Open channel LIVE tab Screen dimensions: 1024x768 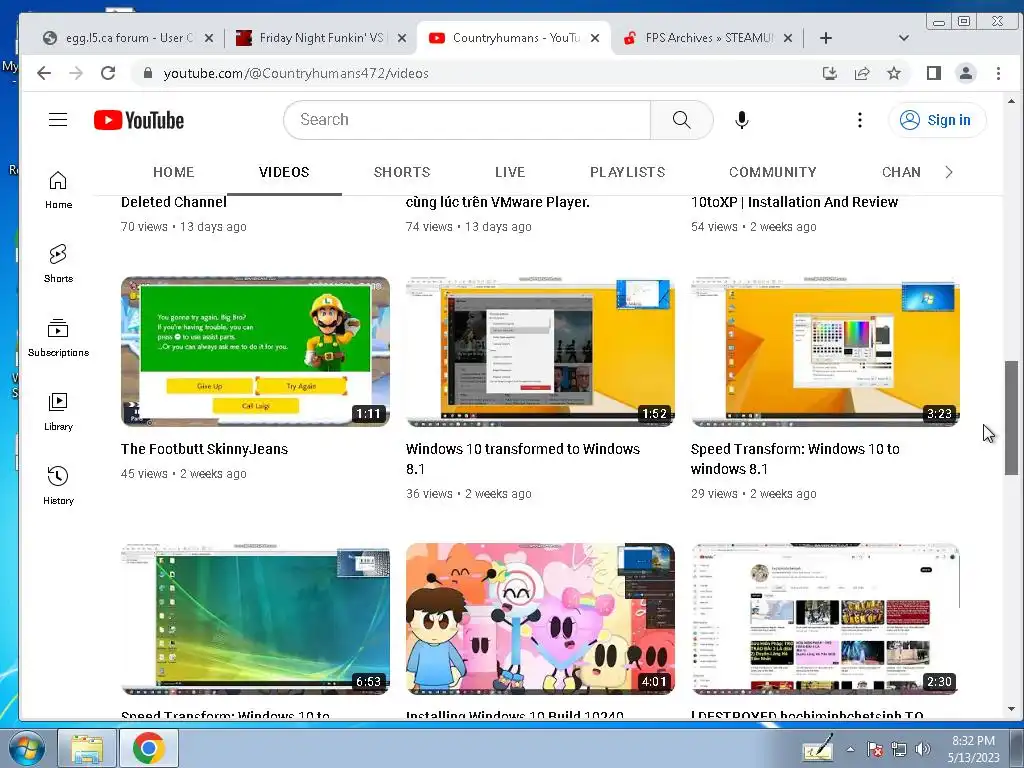[510, 172]
